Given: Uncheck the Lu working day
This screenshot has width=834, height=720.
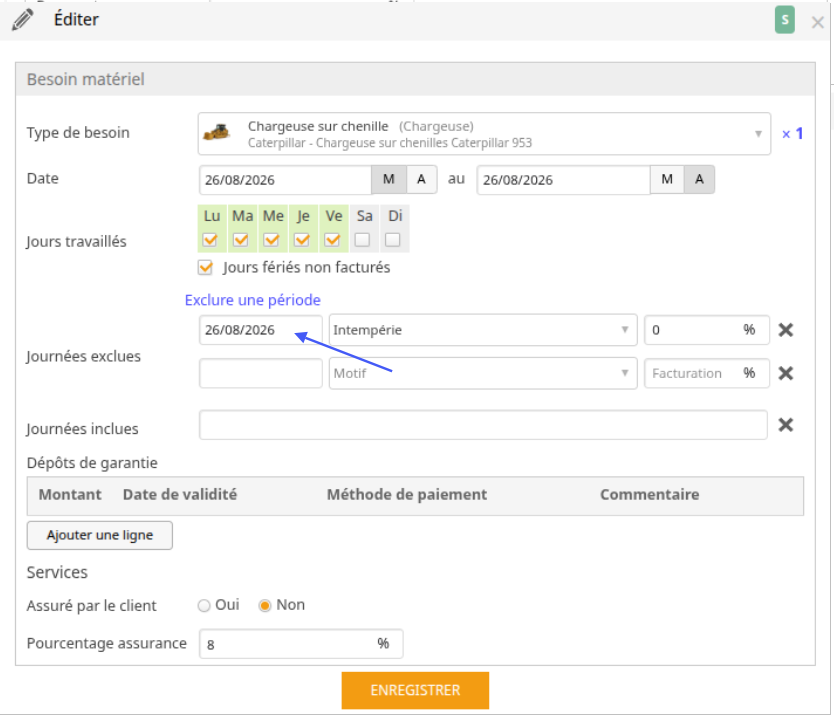Looking at the screenshot, I should click(210, 240).
